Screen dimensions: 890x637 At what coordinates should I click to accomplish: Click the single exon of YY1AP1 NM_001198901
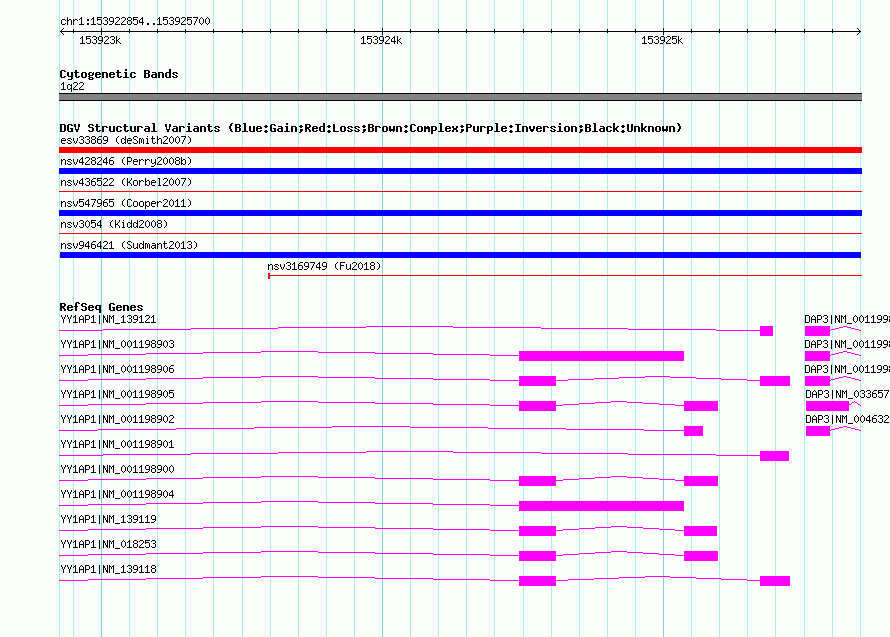click(x=774, y=456)
